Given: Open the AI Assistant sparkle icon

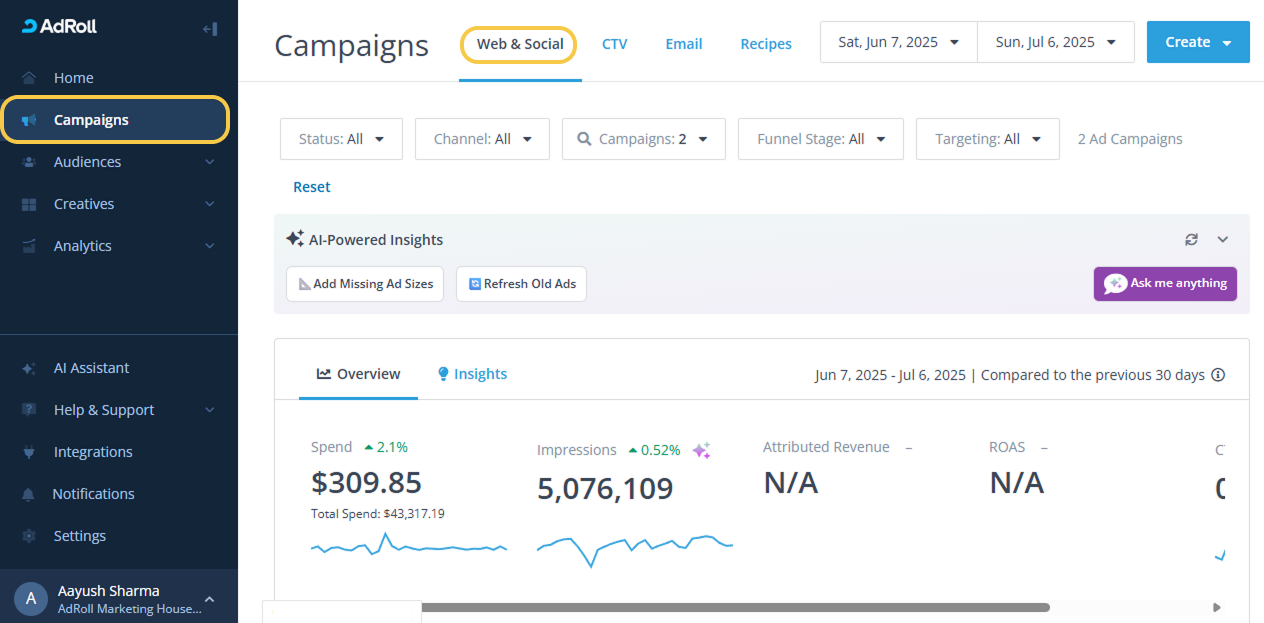Looking at the screenshot, I should (29, 368).
